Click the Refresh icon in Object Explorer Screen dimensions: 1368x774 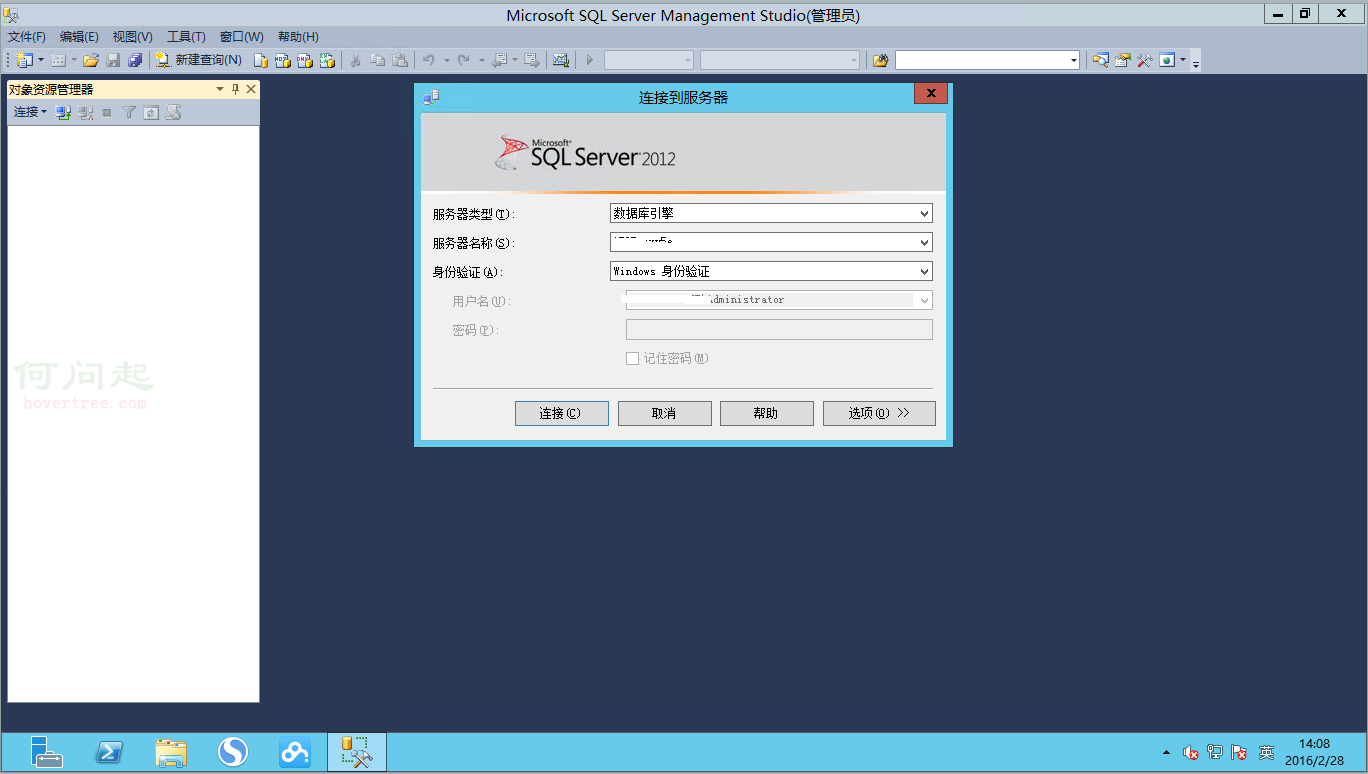[x=151, y=113]
